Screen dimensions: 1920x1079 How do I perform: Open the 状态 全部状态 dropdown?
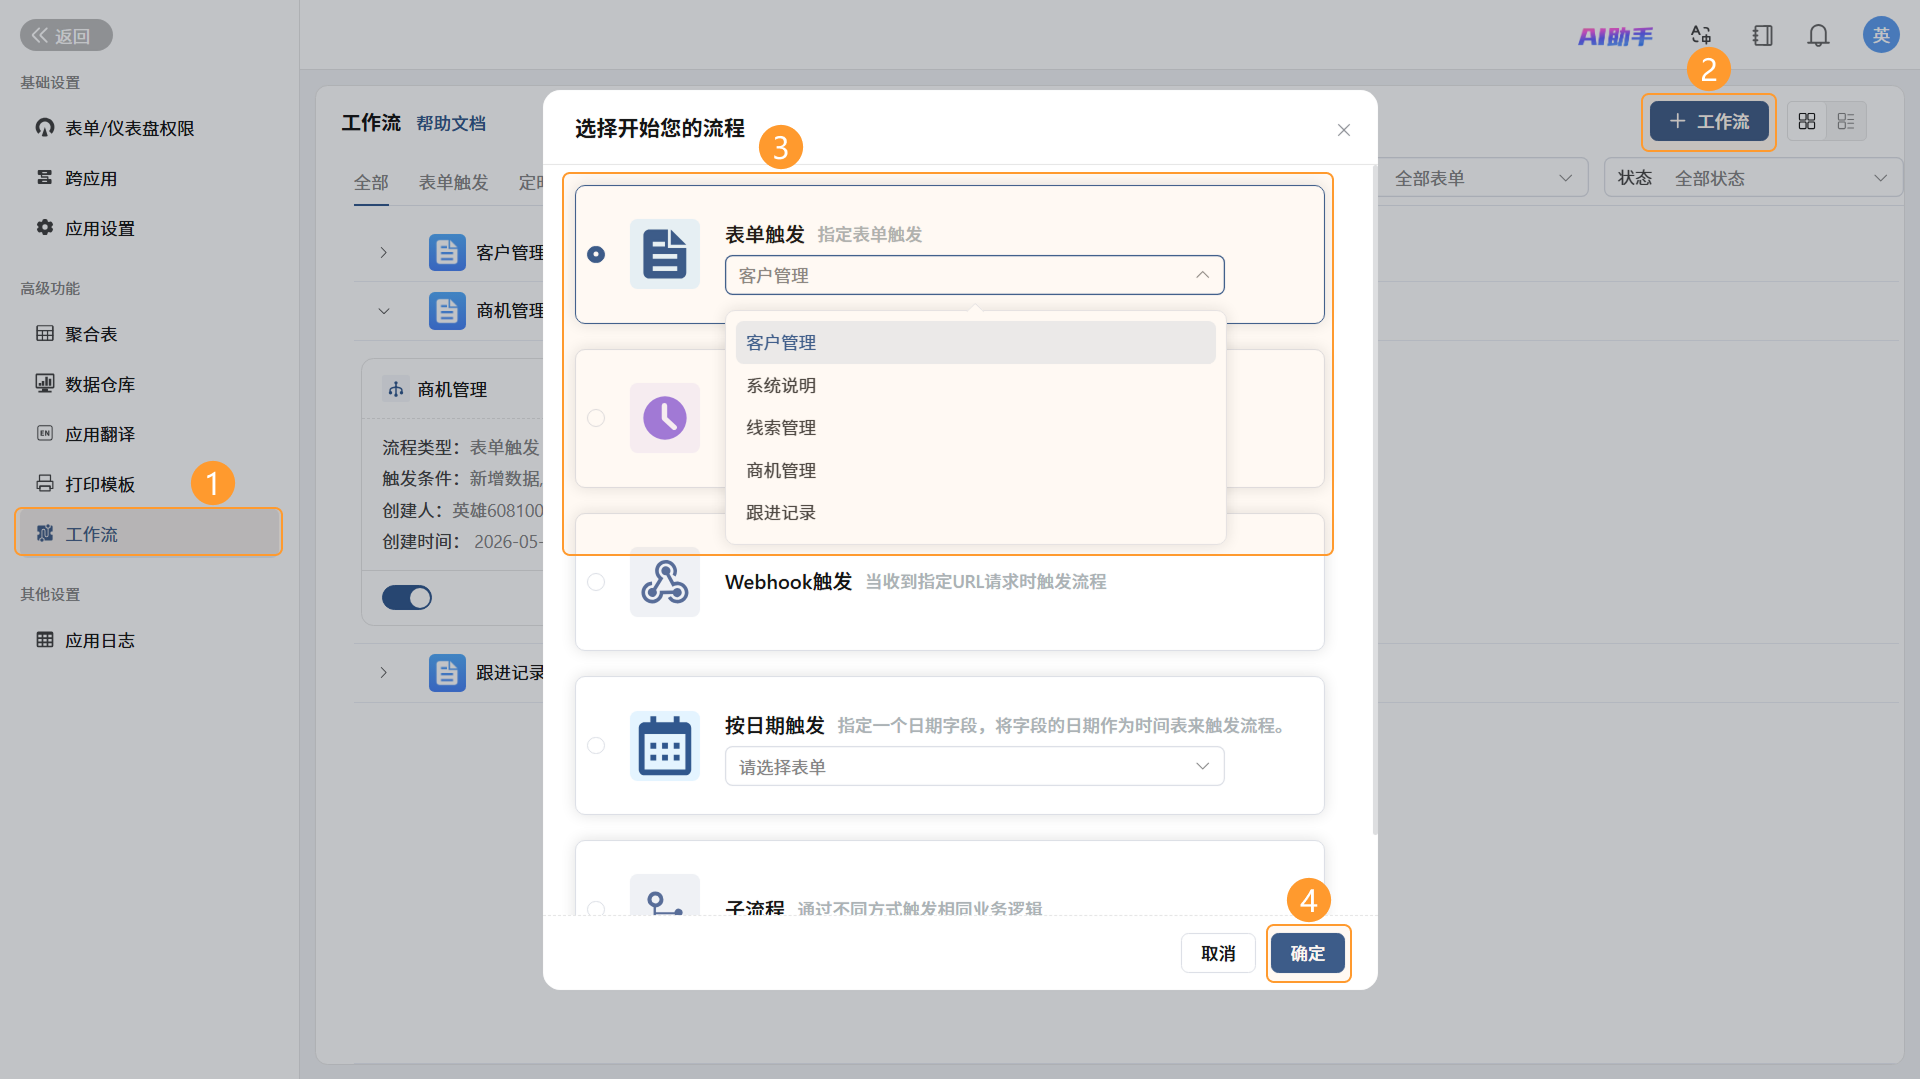[1753, 178]
